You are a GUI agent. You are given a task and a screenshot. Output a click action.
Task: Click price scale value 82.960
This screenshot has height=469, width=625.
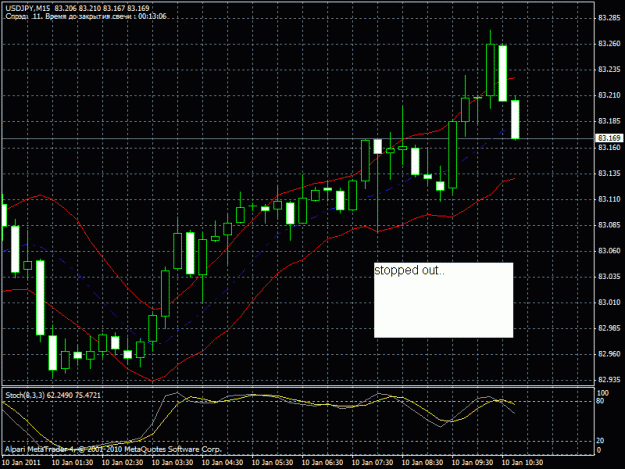click(x=609, y=354)
